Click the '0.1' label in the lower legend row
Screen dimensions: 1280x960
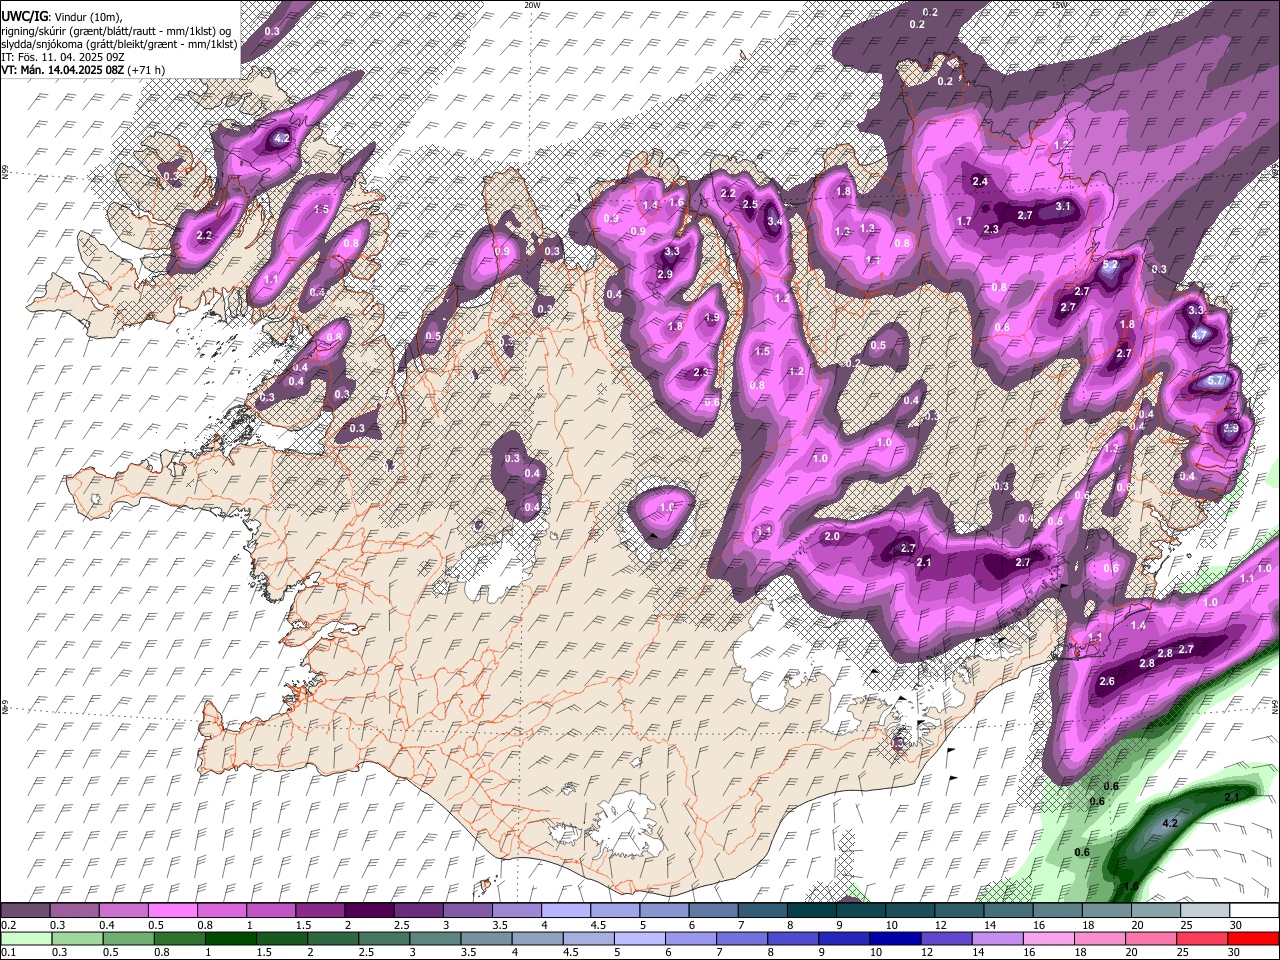point(10,952)
